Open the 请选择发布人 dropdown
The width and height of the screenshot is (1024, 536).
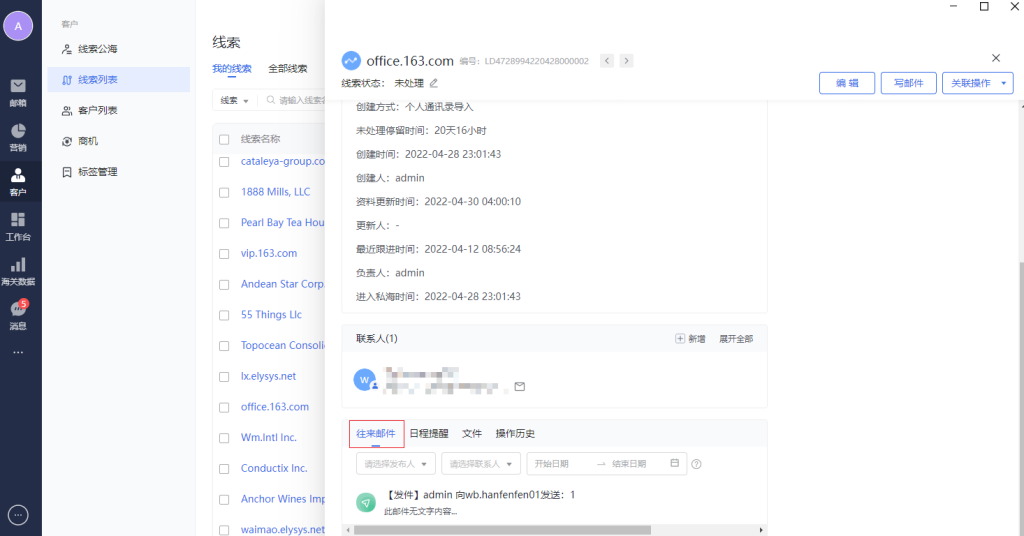pos(396,464)
